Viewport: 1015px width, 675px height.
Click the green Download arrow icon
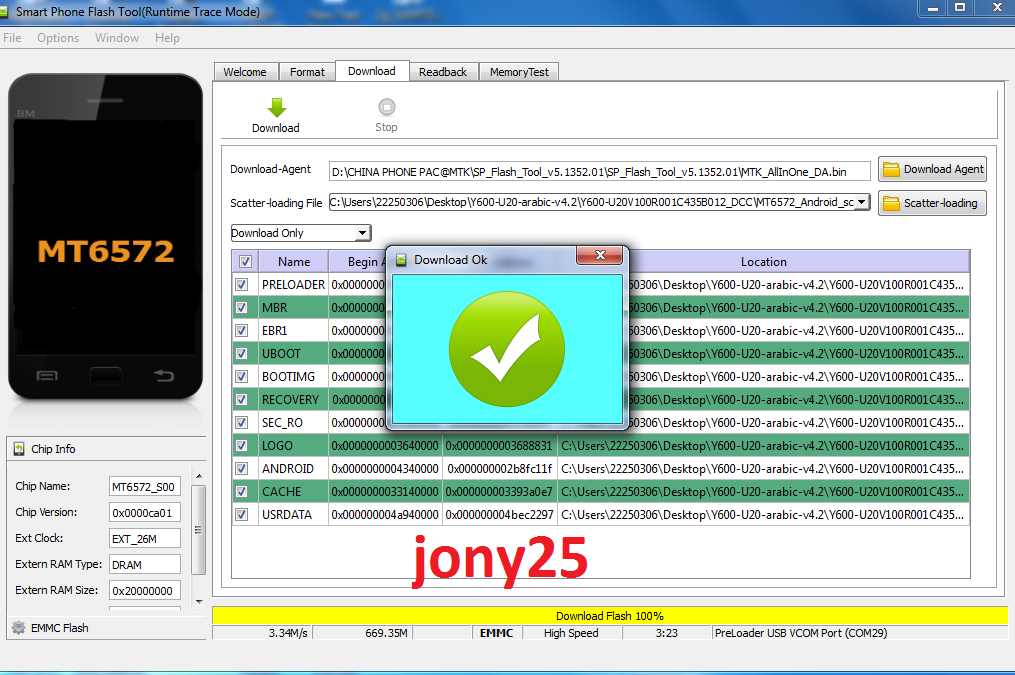click(x=276, y=107)
